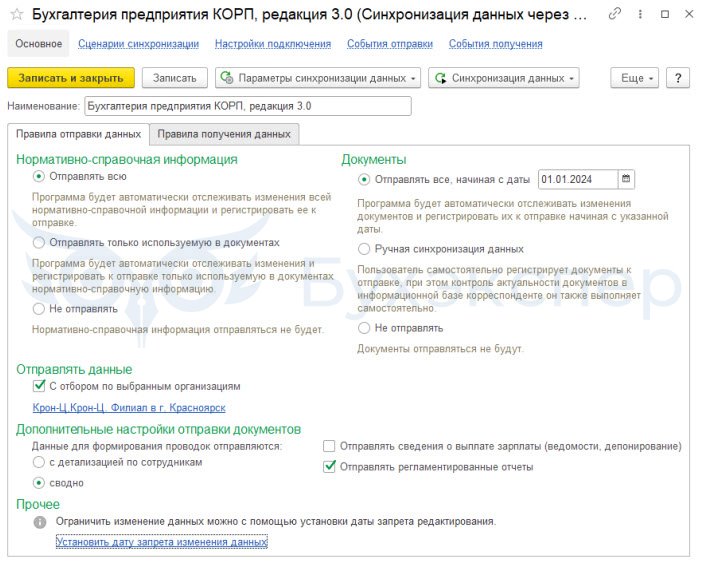Click the Записать button
This screenshot has height=564, width=703.
pos(175,78)
